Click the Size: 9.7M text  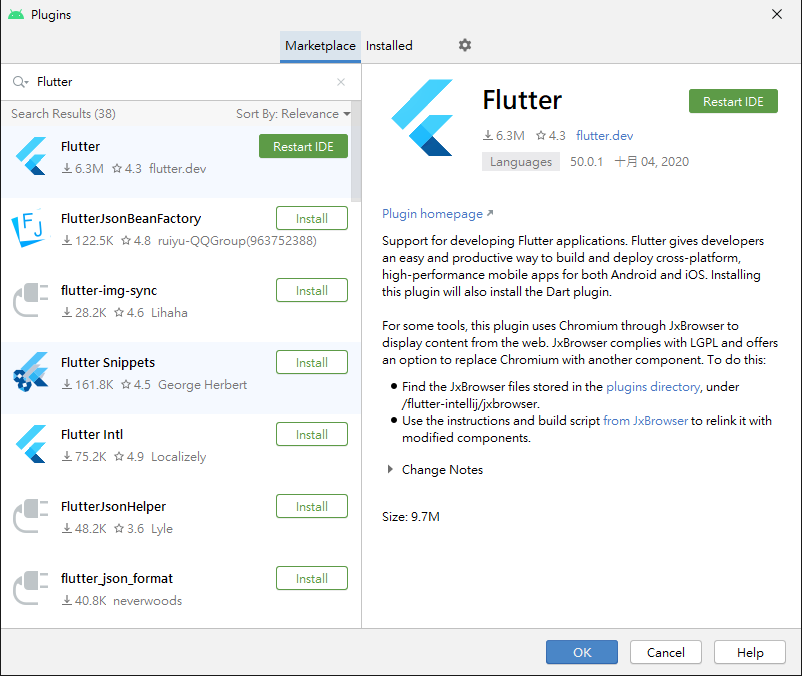point(411,516)
